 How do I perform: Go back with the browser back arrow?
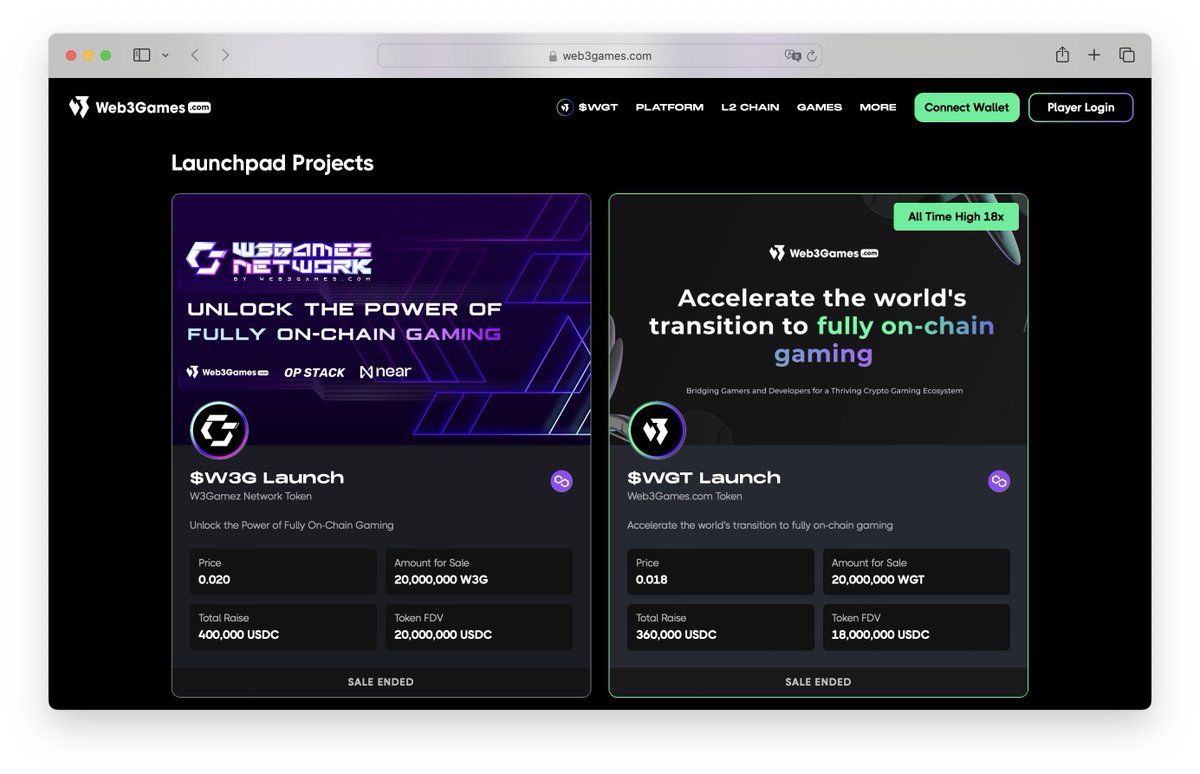click(194, 55)
